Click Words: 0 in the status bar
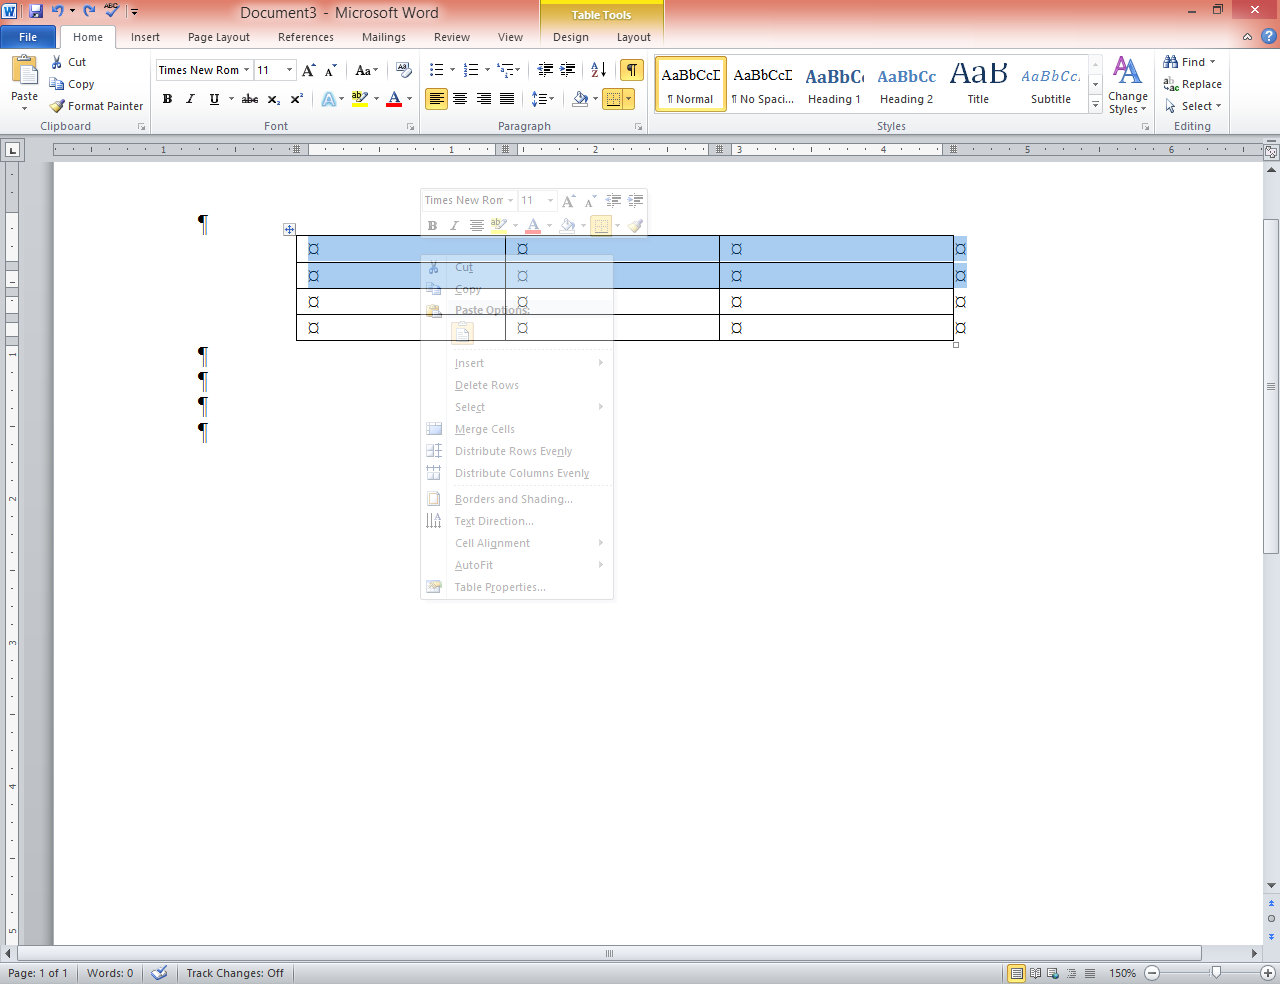Image resolution: width=1280 pixels, height=984 pixels. coord(110,972)
